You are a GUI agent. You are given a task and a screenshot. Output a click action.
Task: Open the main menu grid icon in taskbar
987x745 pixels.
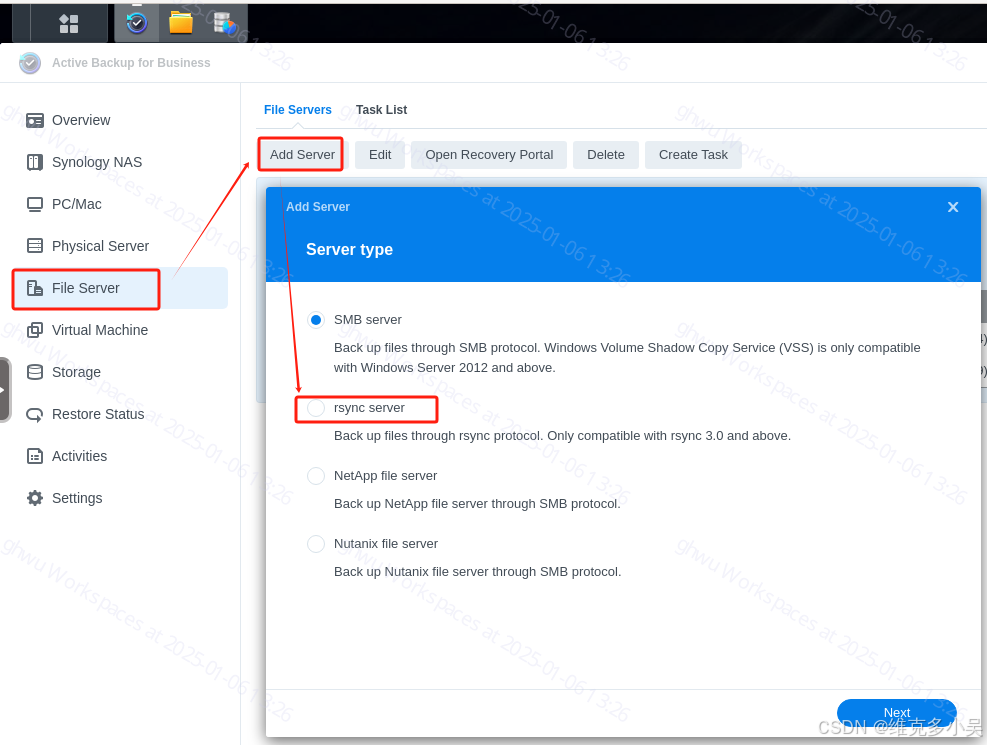coord(69,24)
